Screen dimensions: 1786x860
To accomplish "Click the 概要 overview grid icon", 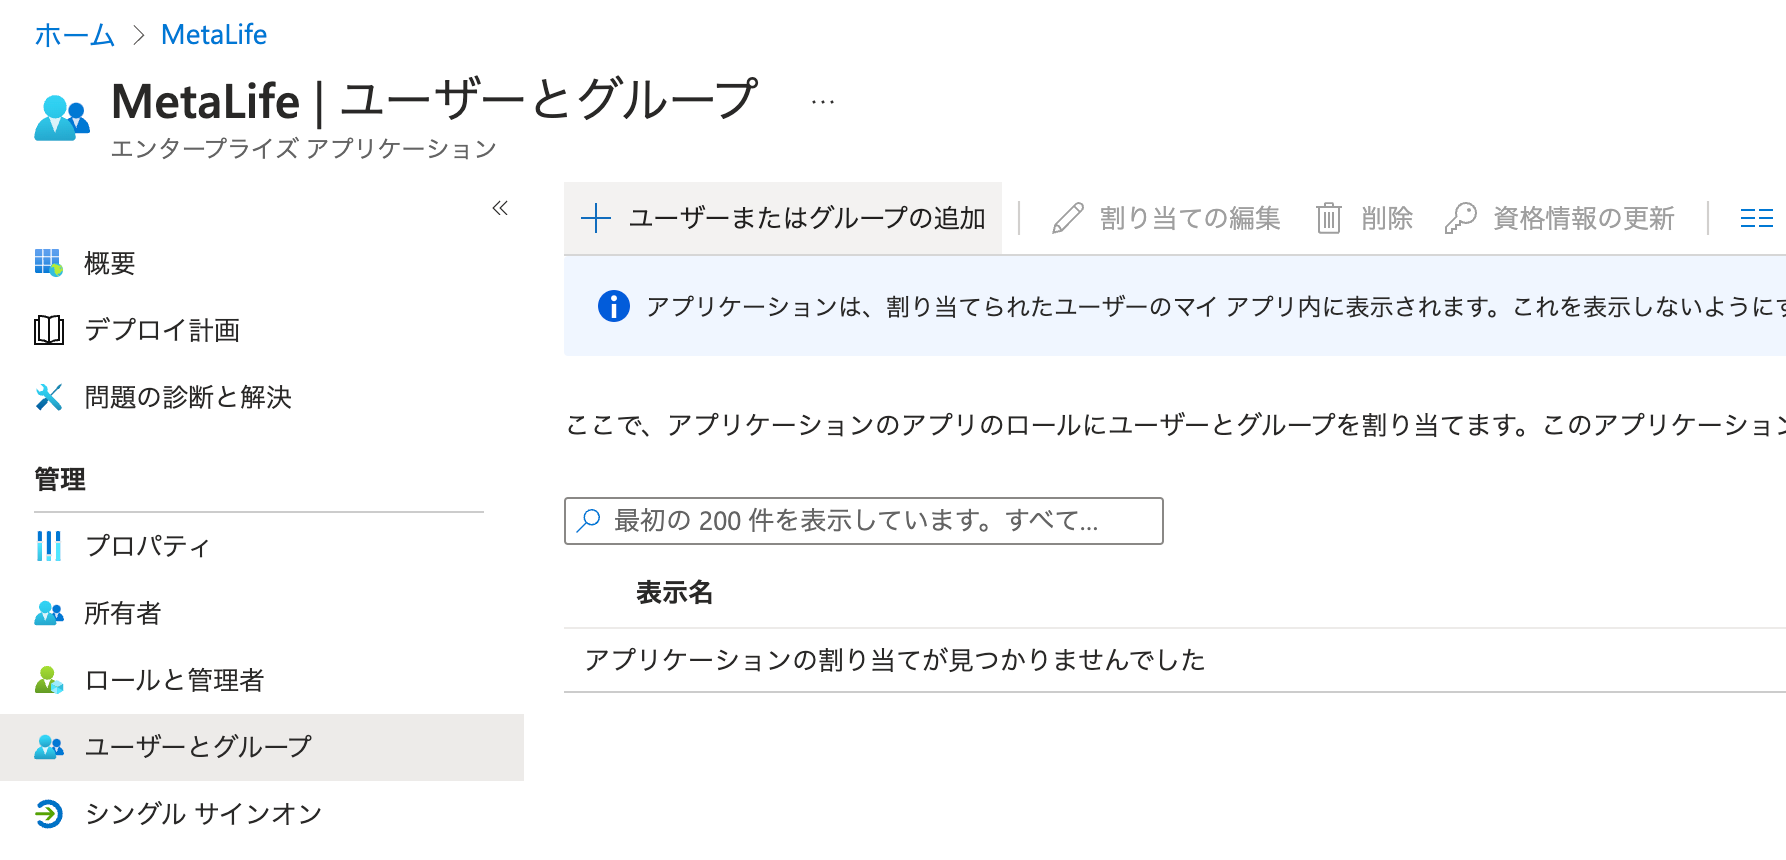I will [49, 263].
